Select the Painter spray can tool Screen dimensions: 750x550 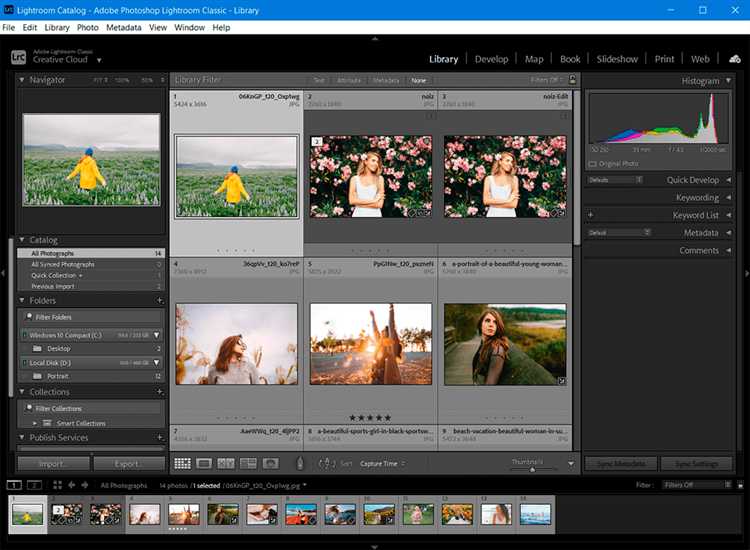tap(300, 463)
